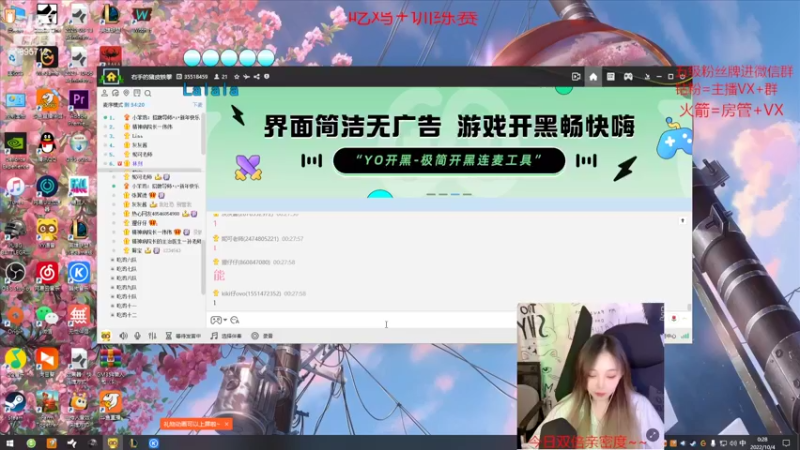Open the blue K (Kugou) desktop icon

[x=79, y=273]
